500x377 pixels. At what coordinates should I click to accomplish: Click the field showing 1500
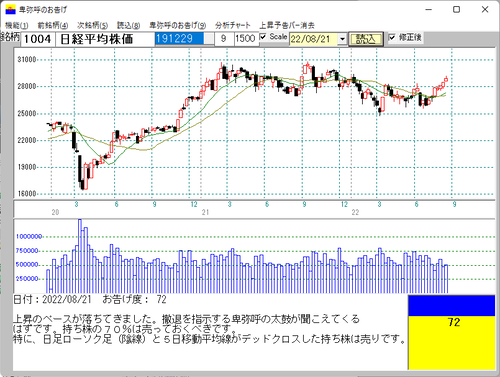tap(246, 39)
